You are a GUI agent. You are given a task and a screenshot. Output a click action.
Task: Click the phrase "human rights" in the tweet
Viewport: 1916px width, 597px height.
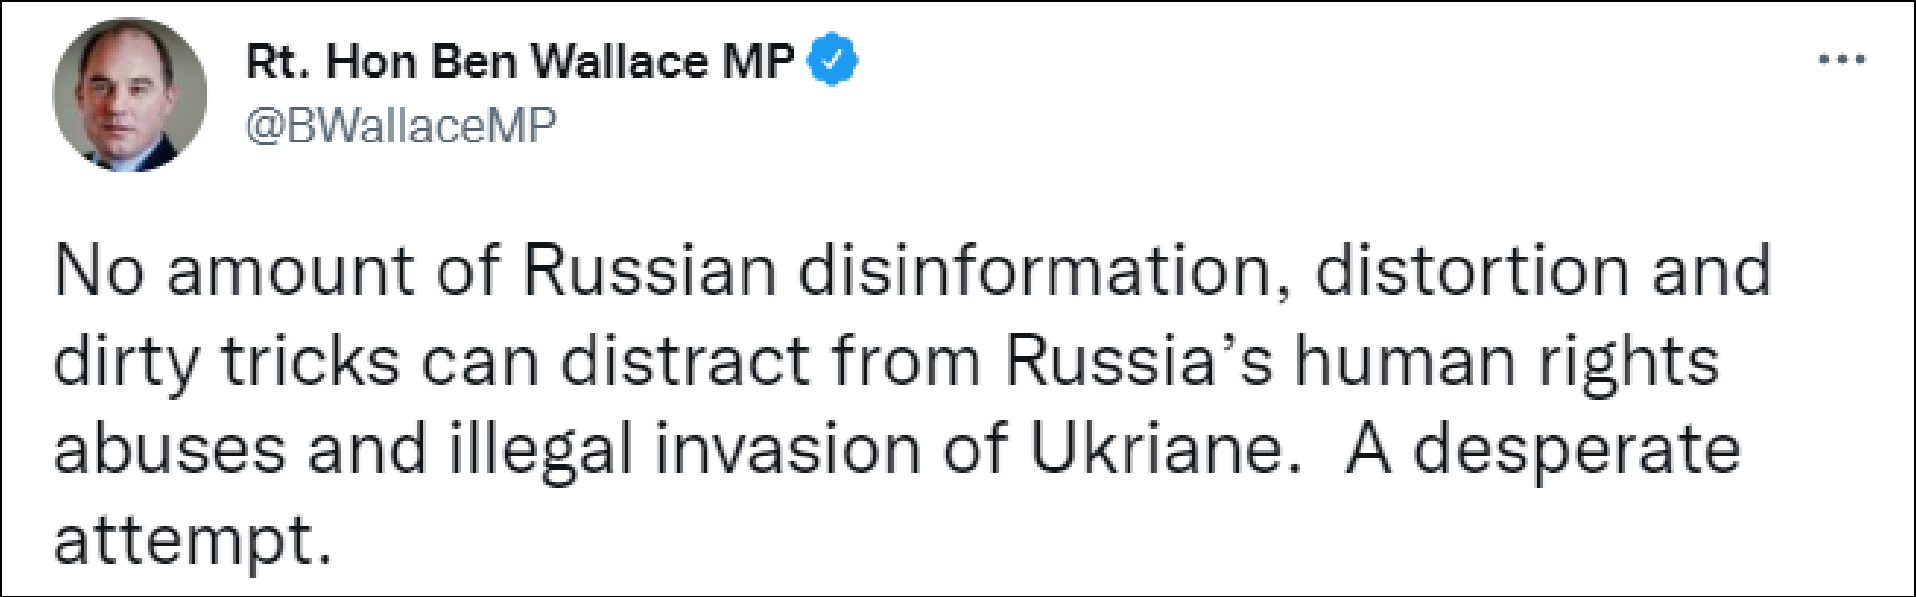[1507, 361]
